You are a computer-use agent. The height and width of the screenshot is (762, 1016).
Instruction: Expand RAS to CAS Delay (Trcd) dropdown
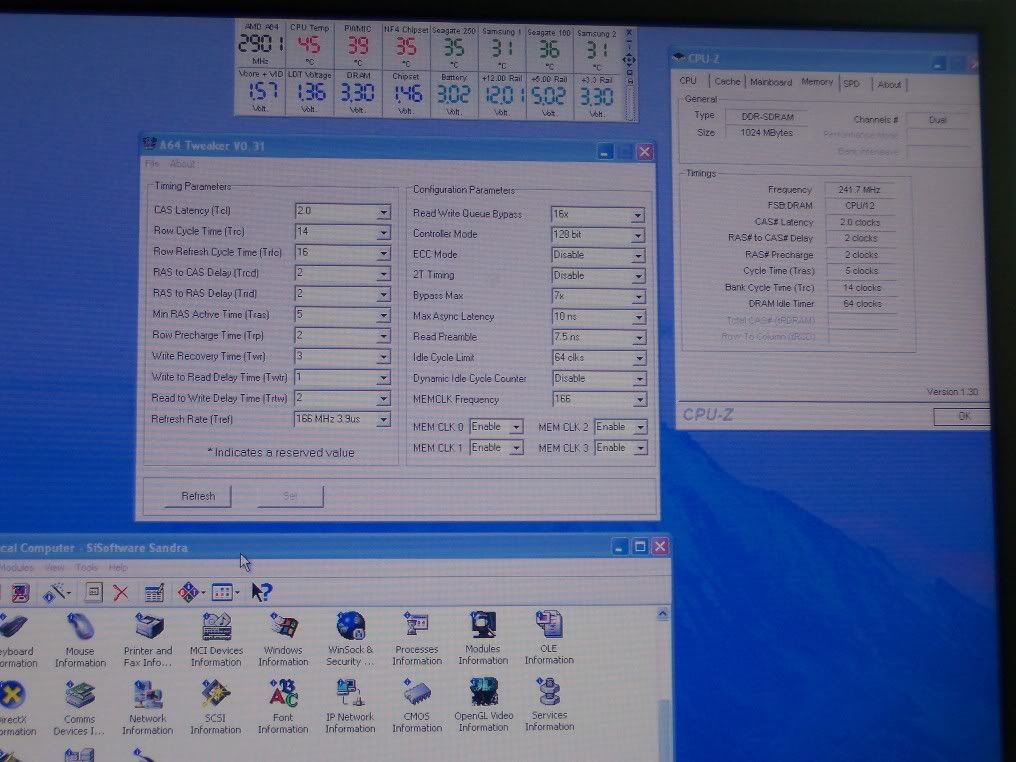click(384, 275)
